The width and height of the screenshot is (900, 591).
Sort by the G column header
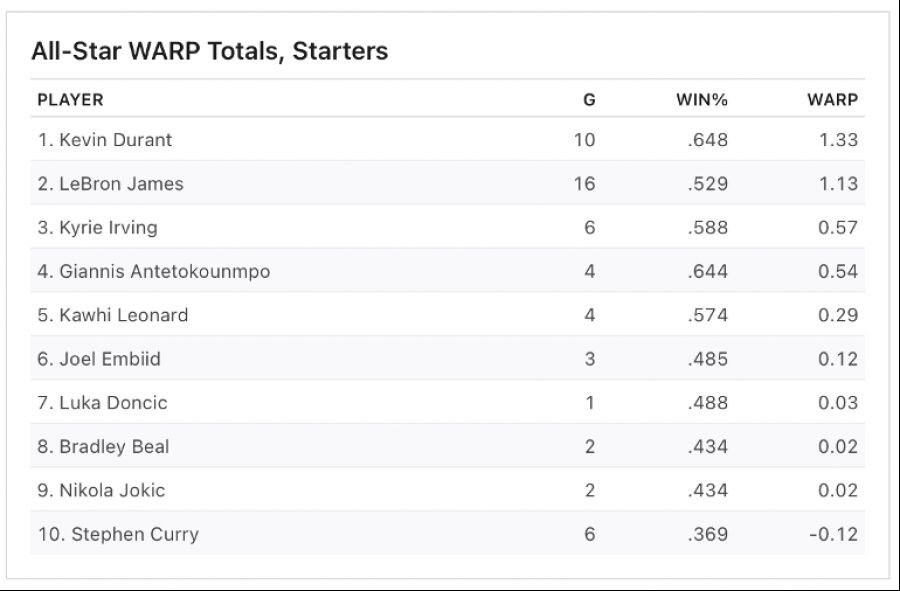tap(589, 100)
